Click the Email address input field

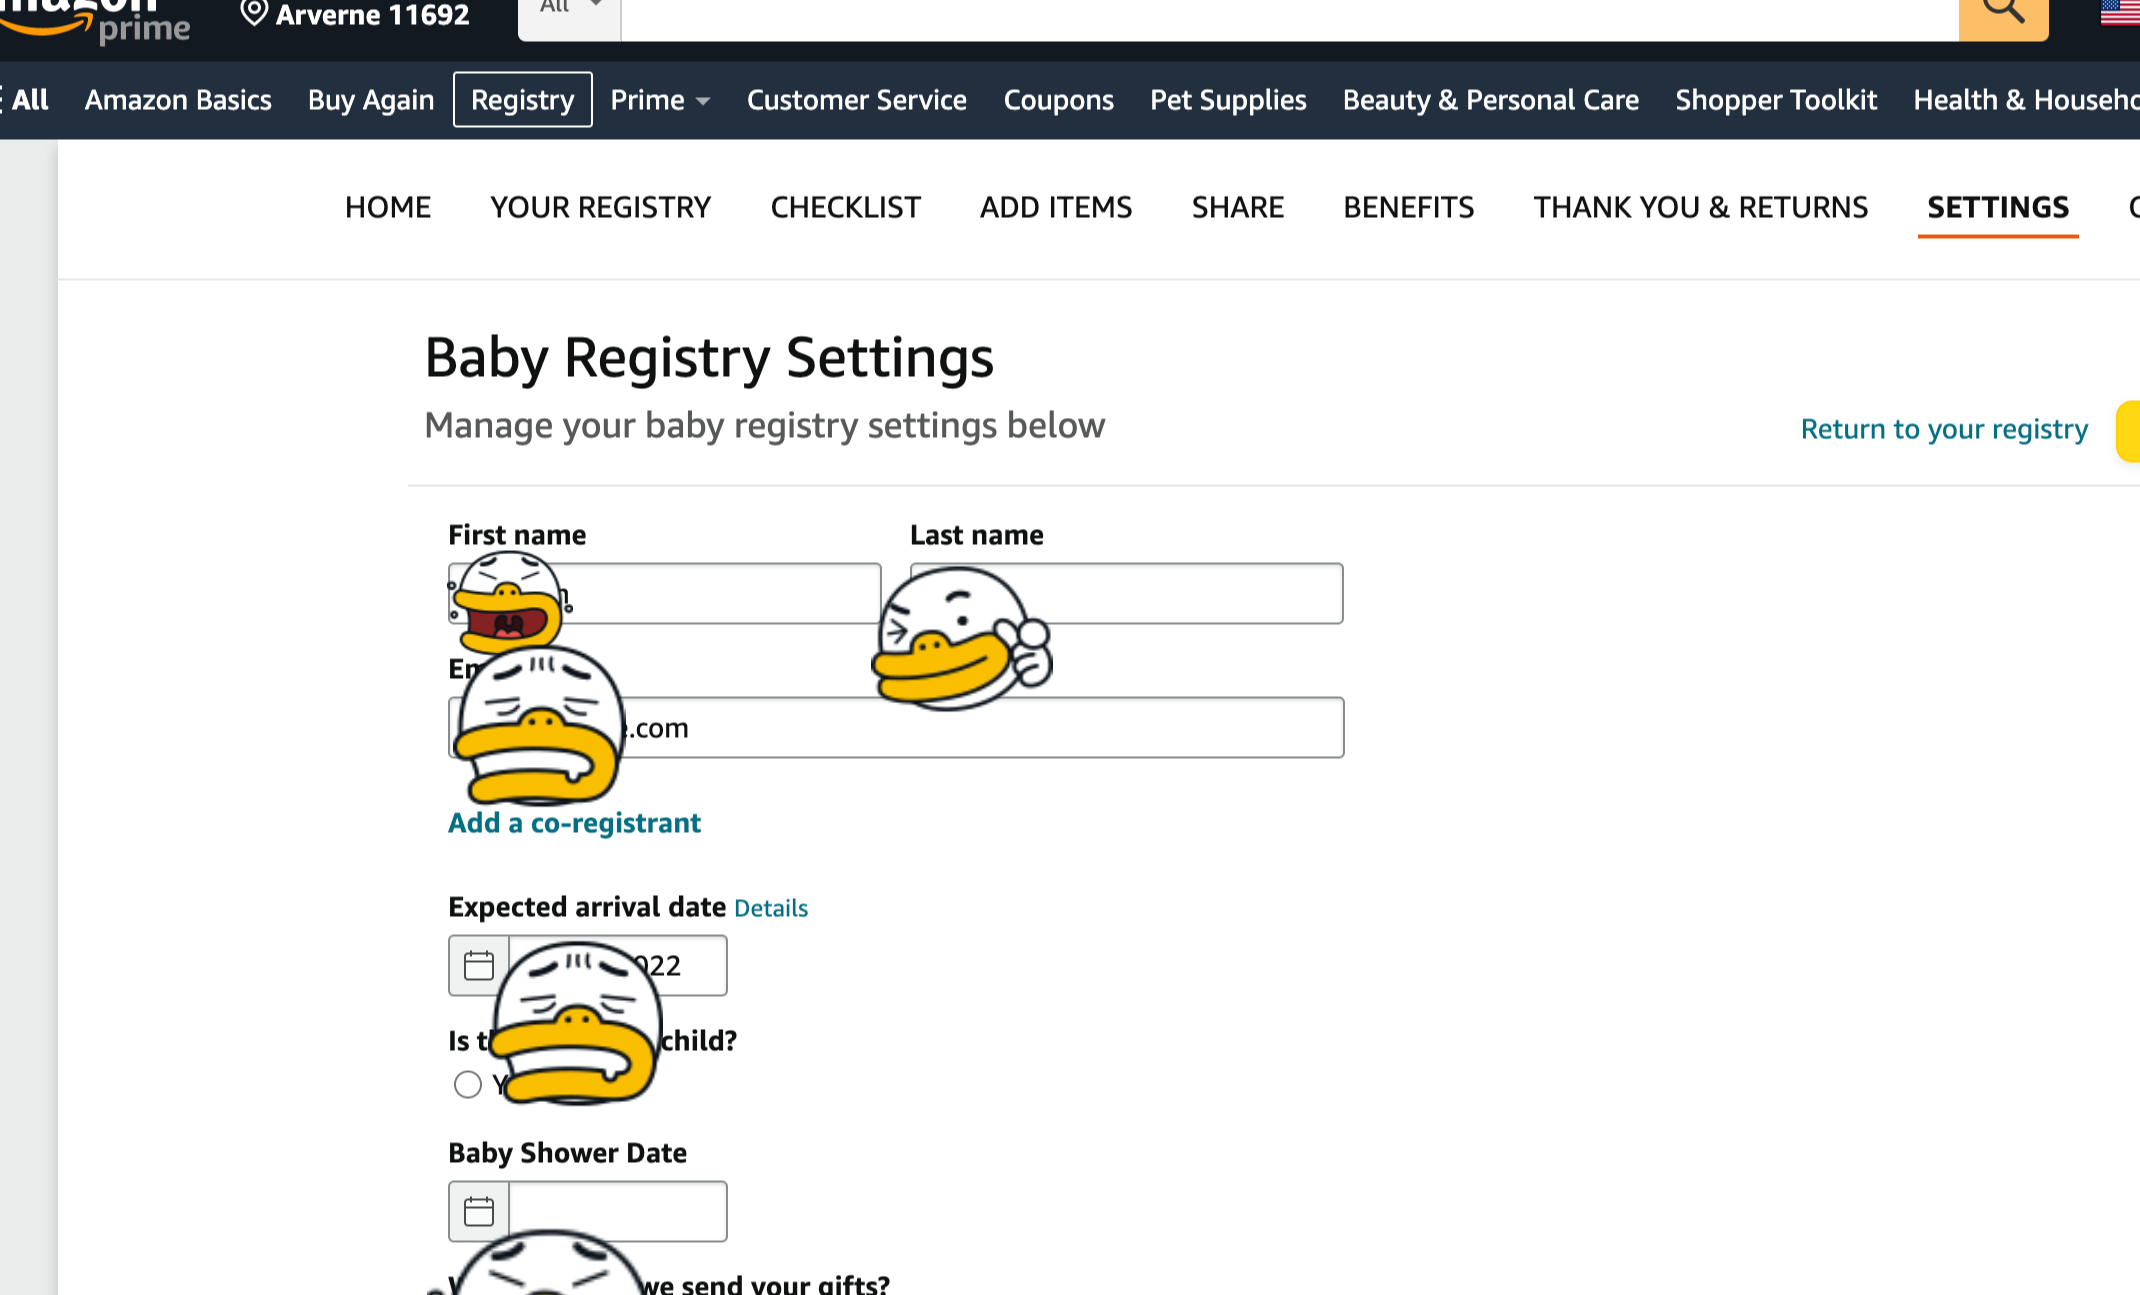pos(896,728)
